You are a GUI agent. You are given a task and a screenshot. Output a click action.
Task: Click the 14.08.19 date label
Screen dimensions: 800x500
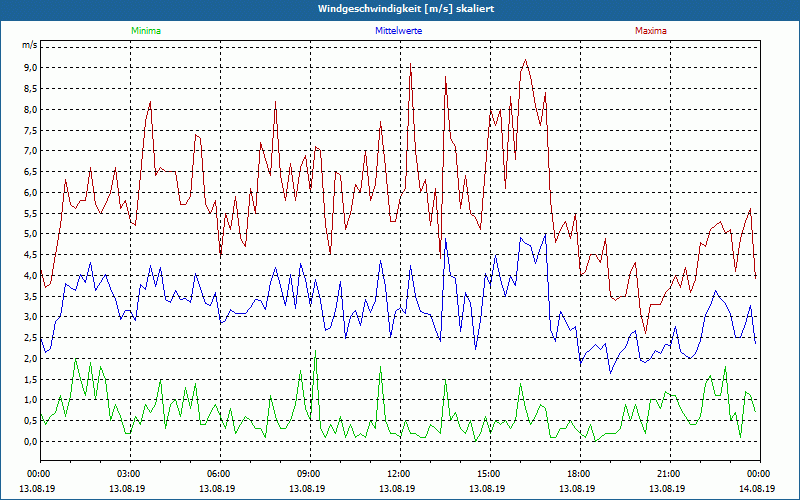(x=757, y=488)
